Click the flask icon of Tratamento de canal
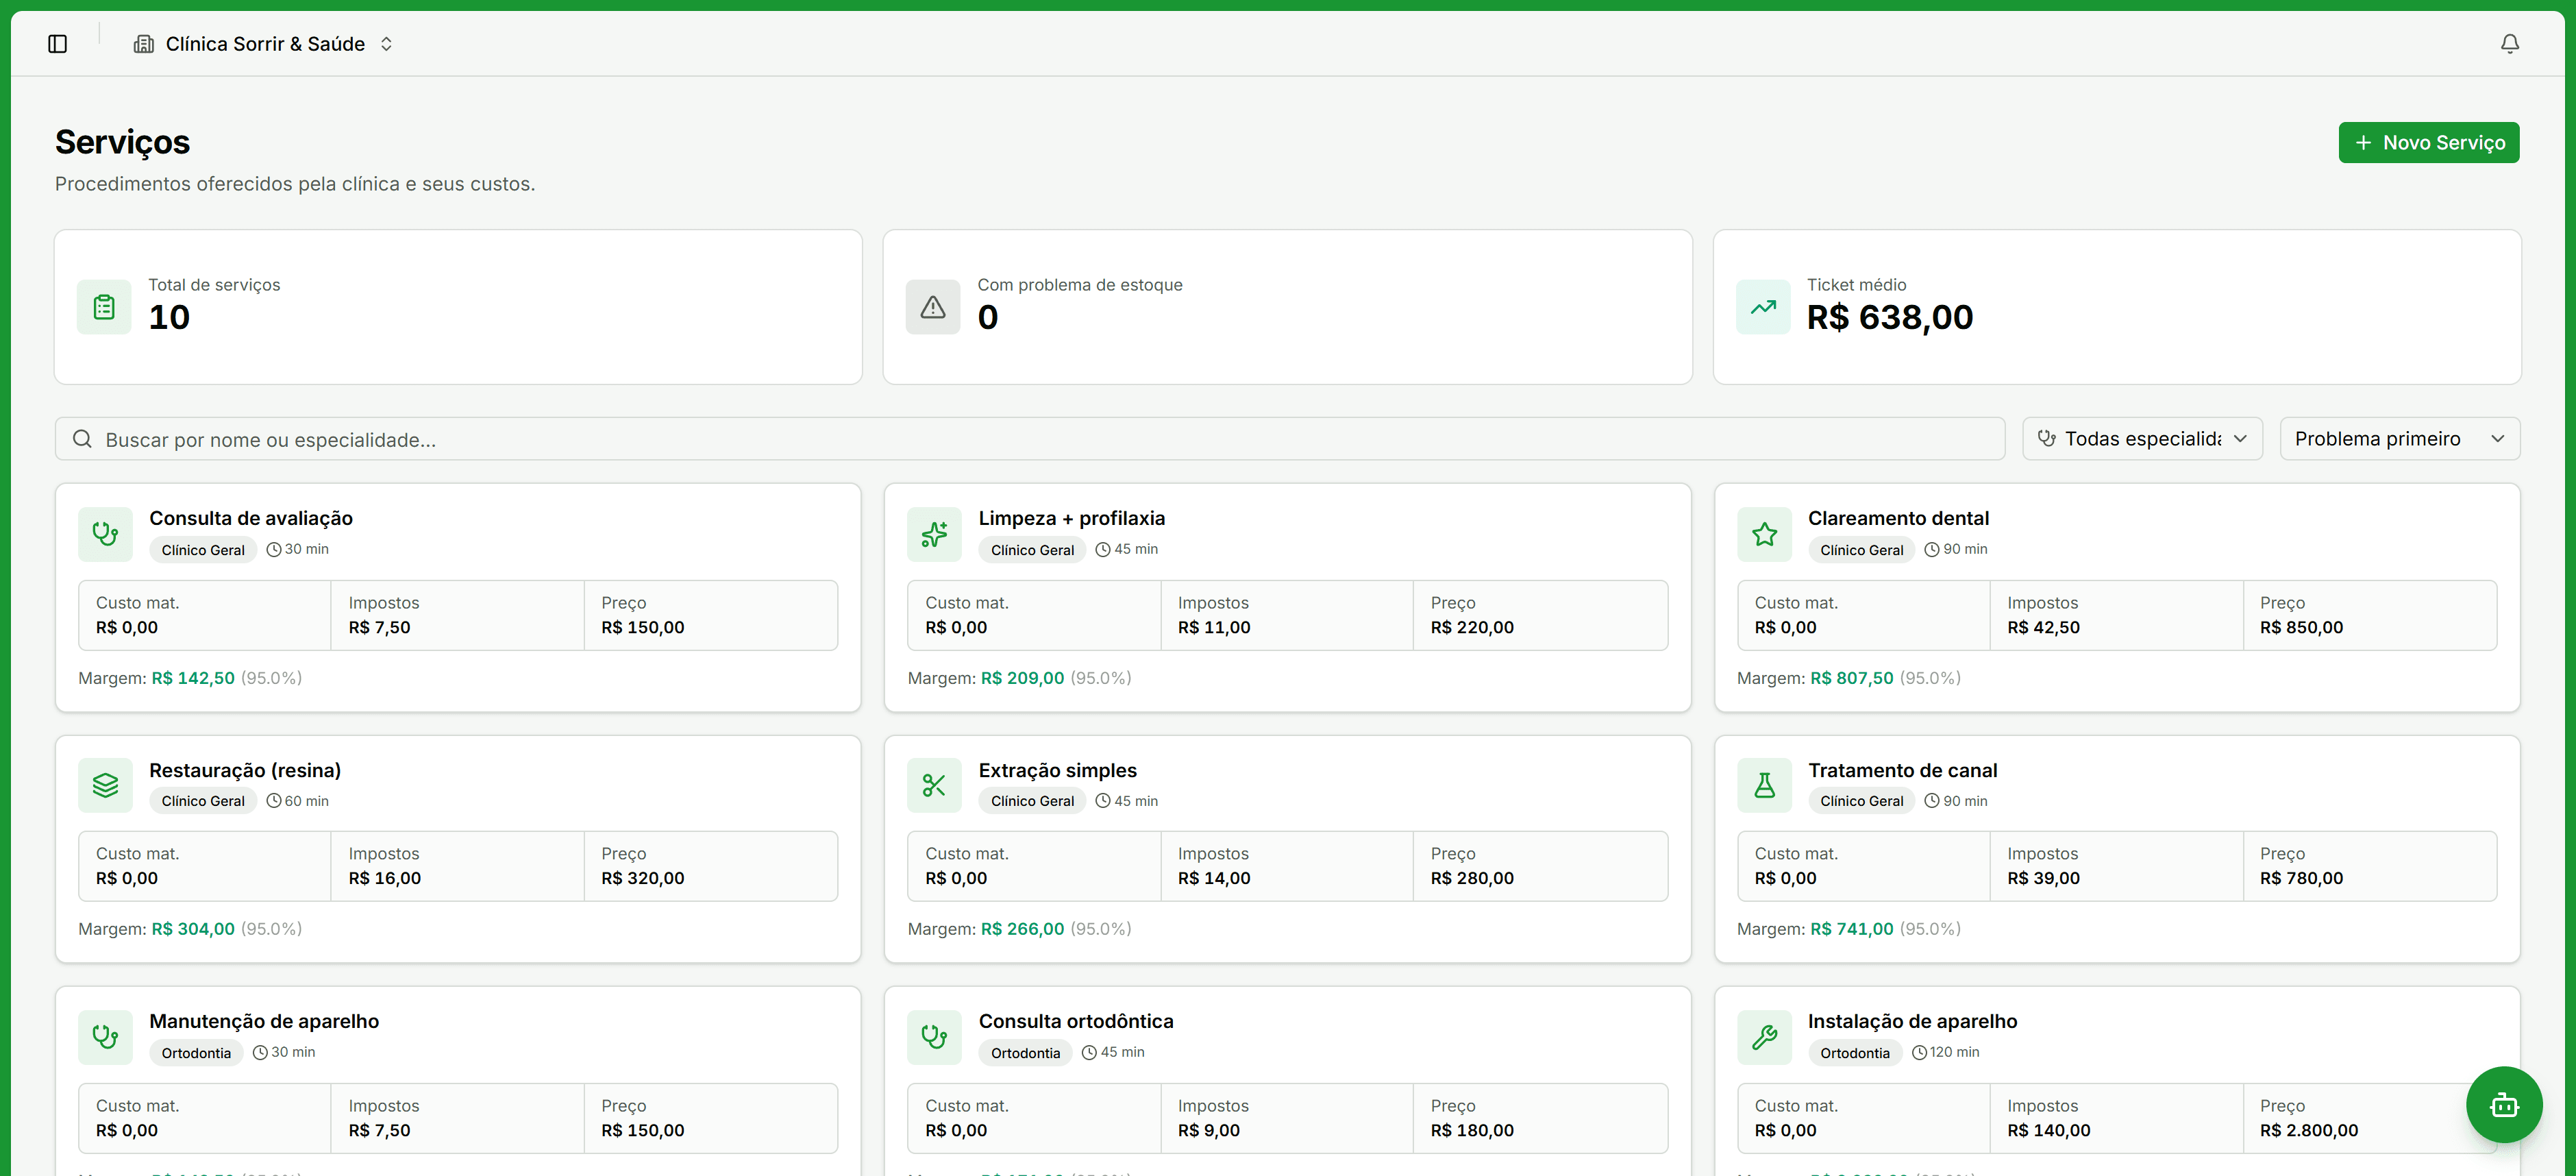The width and height of the screenshot is (2576, 1176). pos(1764,785)
